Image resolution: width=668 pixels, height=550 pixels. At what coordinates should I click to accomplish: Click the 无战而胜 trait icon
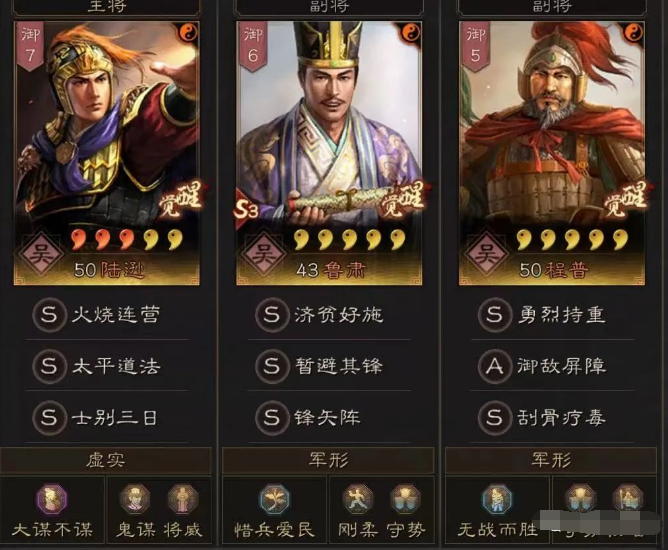click(x=497, y=499)
